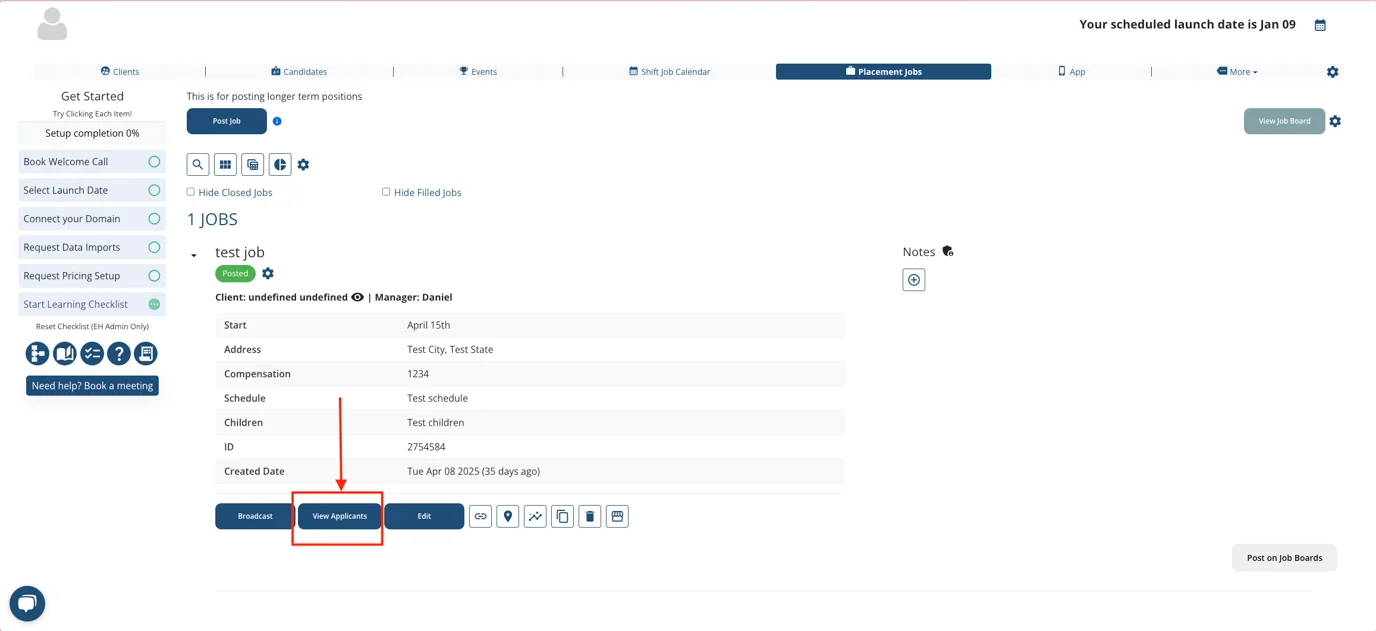Click Need help? Book a meeting

coord(92,386)
